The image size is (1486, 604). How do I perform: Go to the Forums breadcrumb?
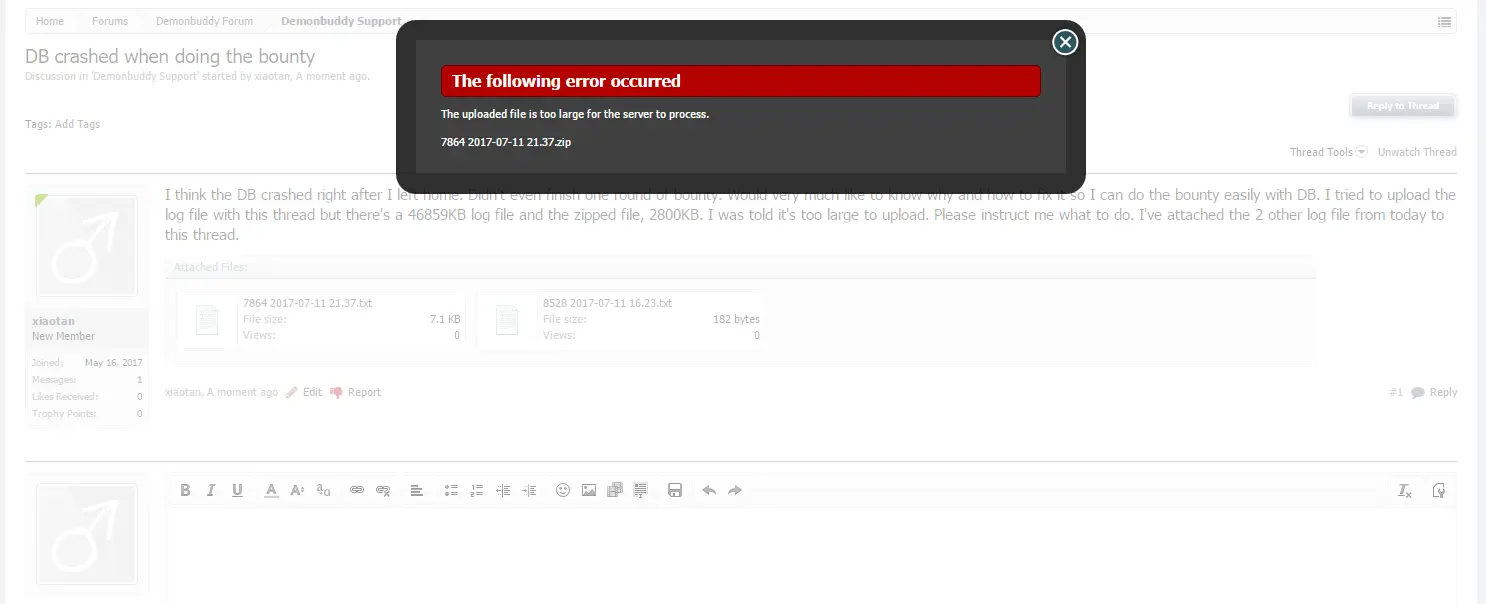point(110,21)
